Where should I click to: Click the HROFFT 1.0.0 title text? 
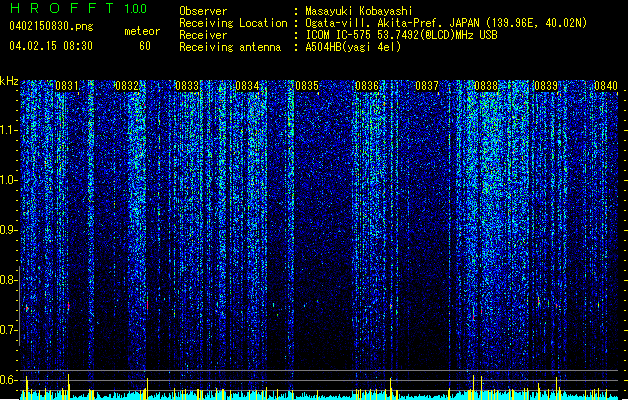(x=78, y=8)
